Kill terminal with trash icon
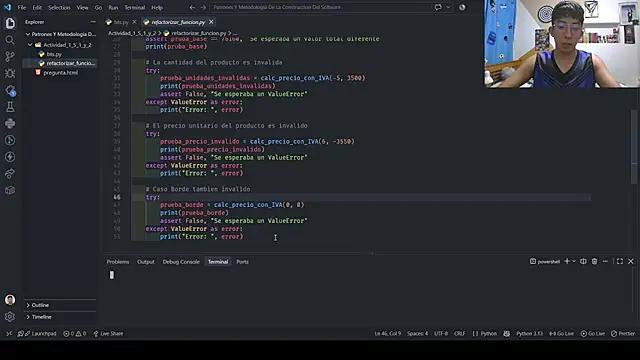This screenshot has width=640, height=360. point(594,262)
